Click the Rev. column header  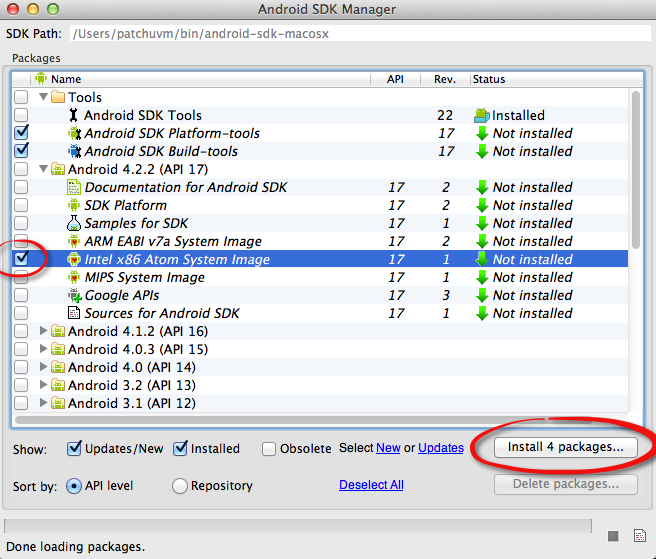pos(445,79)
